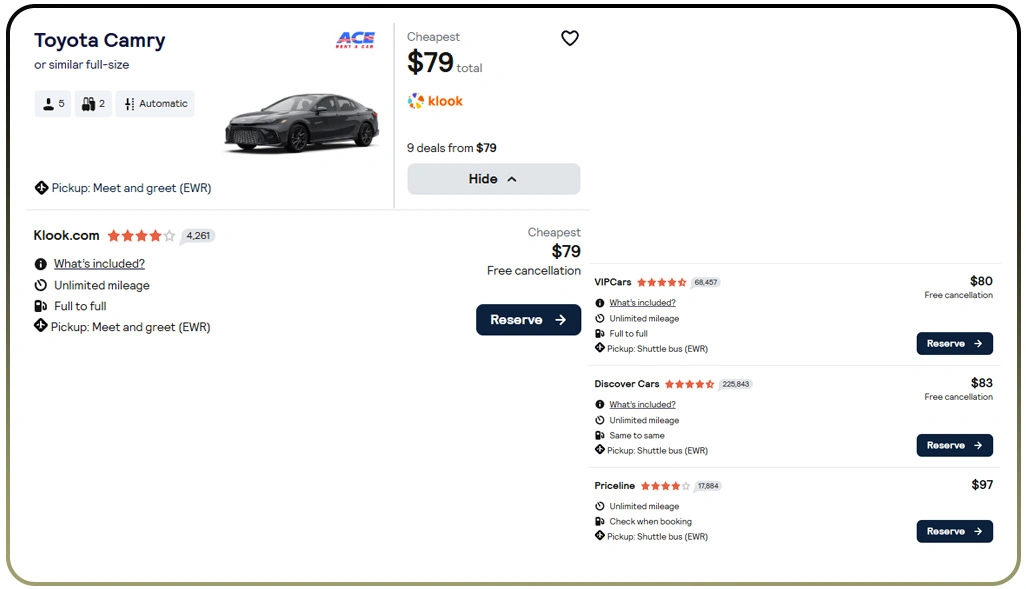Click the passenger capacity icon showing 5 seats

[x=49, y=103]
